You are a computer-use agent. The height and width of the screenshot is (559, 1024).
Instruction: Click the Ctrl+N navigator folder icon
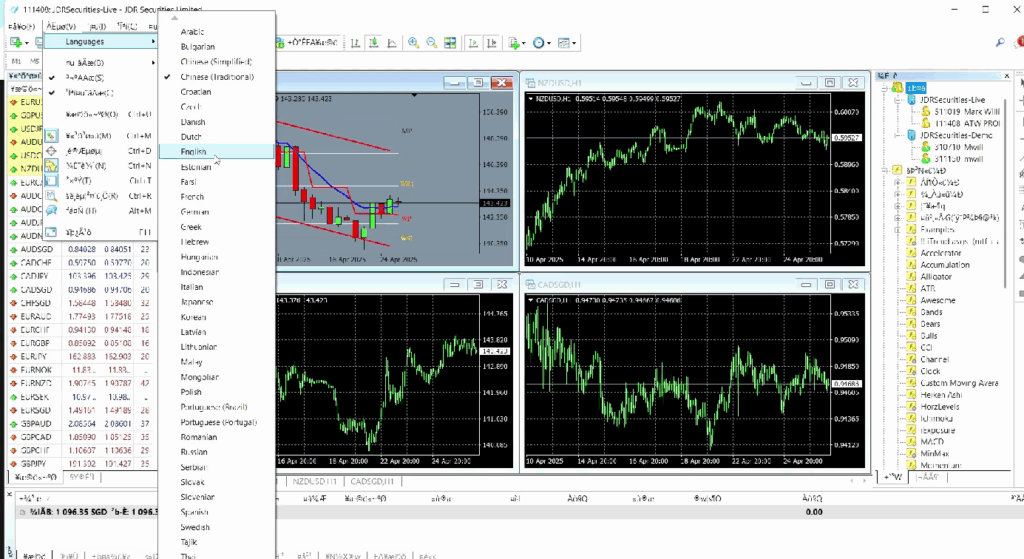pos(52,166)
